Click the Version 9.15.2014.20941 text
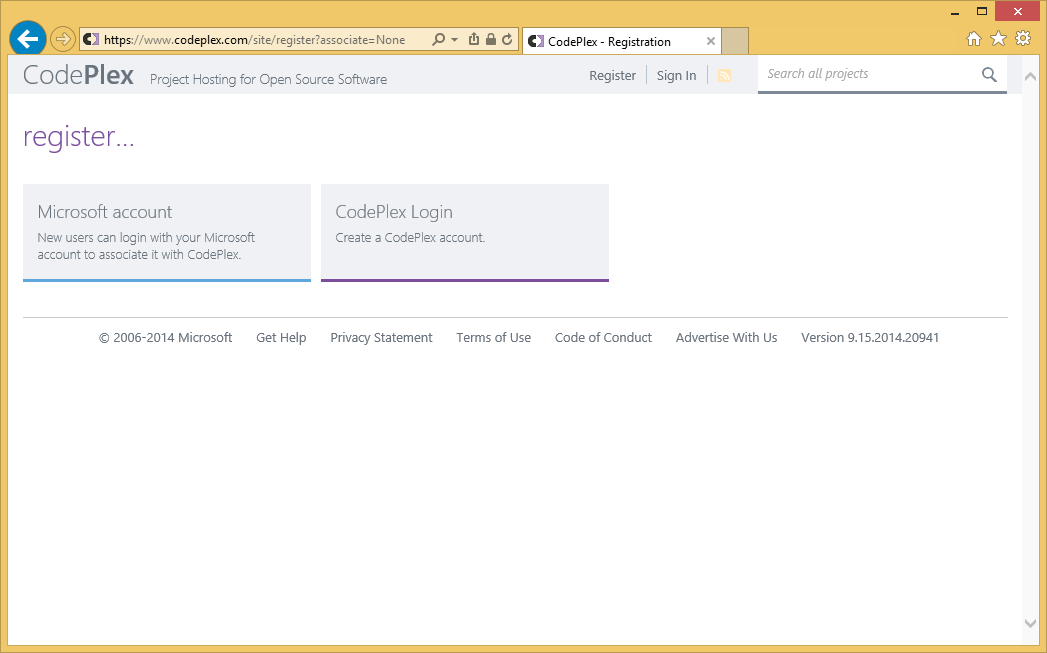Image resolution: width=1047 pixels, height=653 pixels. 870,338
